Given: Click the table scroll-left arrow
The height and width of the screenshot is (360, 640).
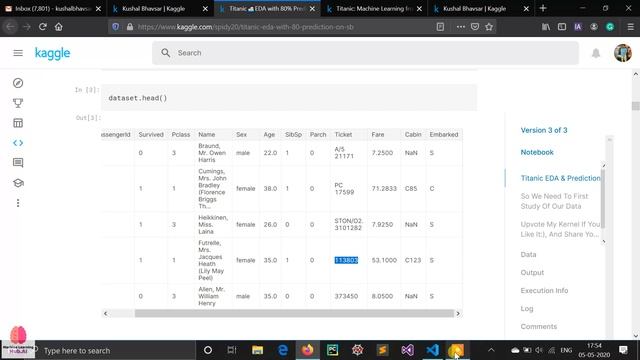Looking at the screenshot, I should [x=106, y=313].
